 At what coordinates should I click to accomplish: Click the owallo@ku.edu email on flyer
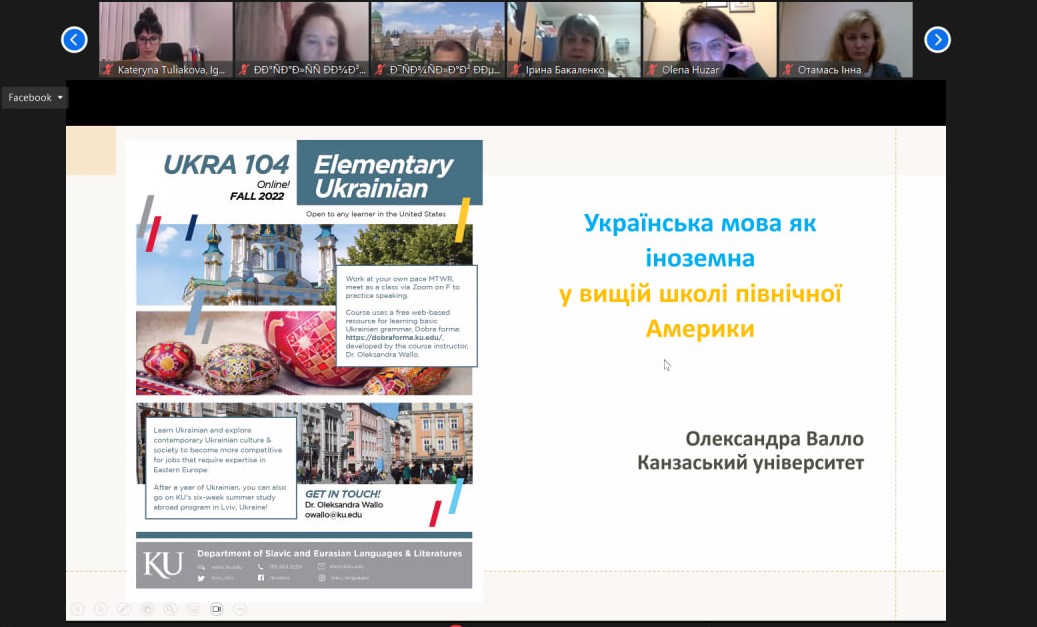(333, 515)
